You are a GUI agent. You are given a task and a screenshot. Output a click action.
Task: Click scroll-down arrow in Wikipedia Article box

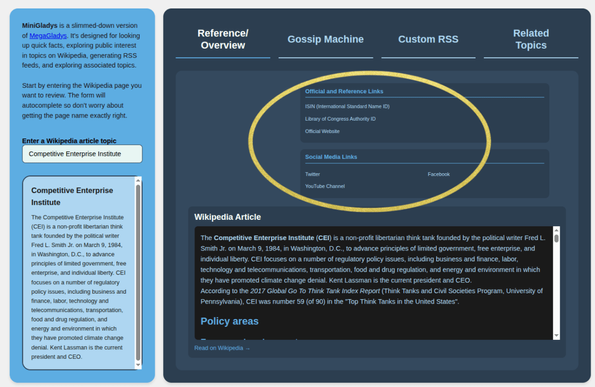pos(556,336)
